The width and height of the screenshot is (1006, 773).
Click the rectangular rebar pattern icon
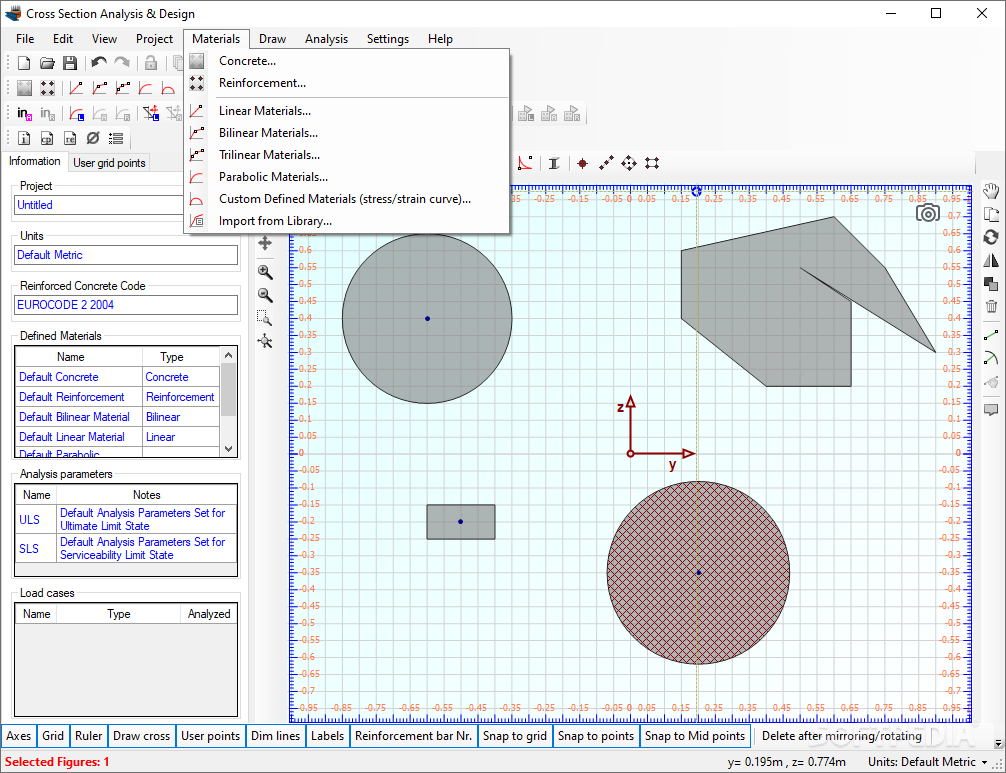tap(652, 164)
